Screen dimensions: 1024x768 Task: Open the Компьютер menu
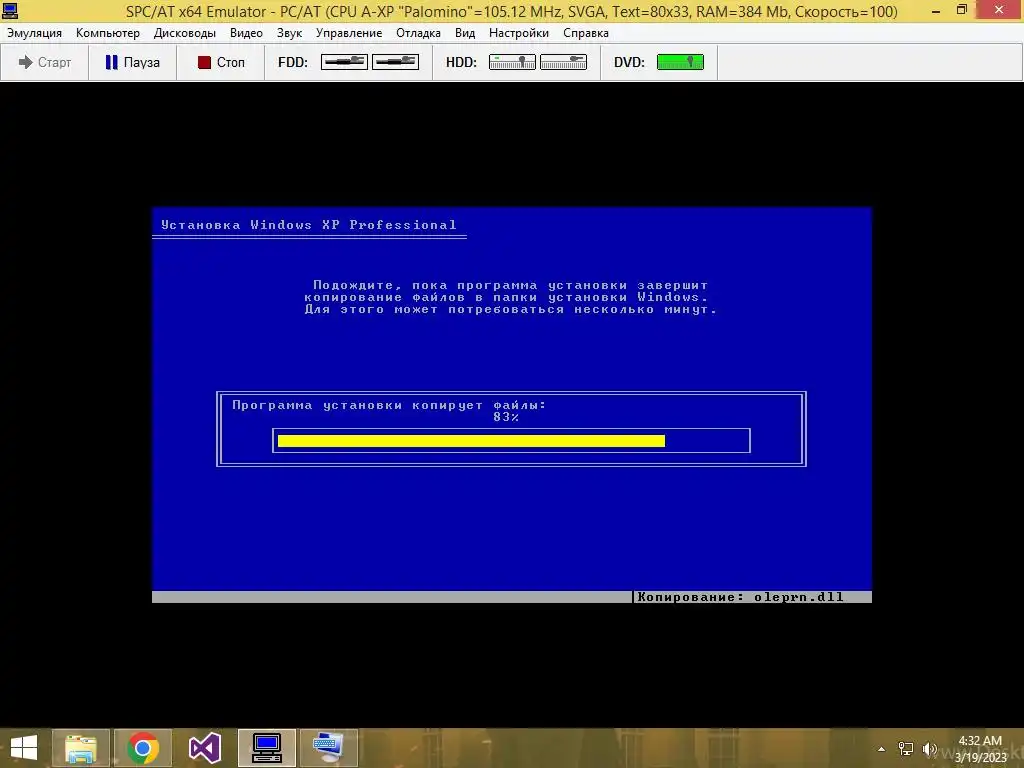(x=108, y=33)
